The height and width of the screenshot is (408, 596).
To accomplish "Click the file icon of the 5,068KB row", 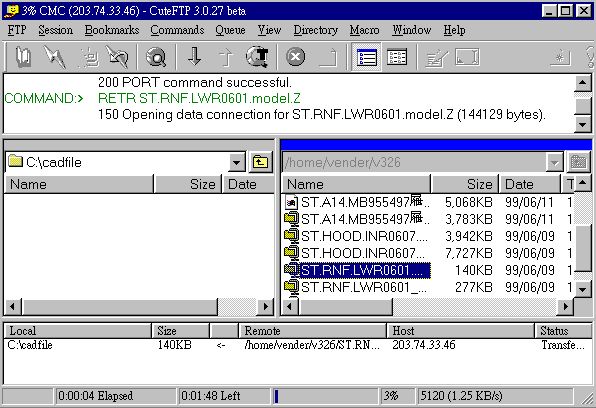I will point(291,202).
